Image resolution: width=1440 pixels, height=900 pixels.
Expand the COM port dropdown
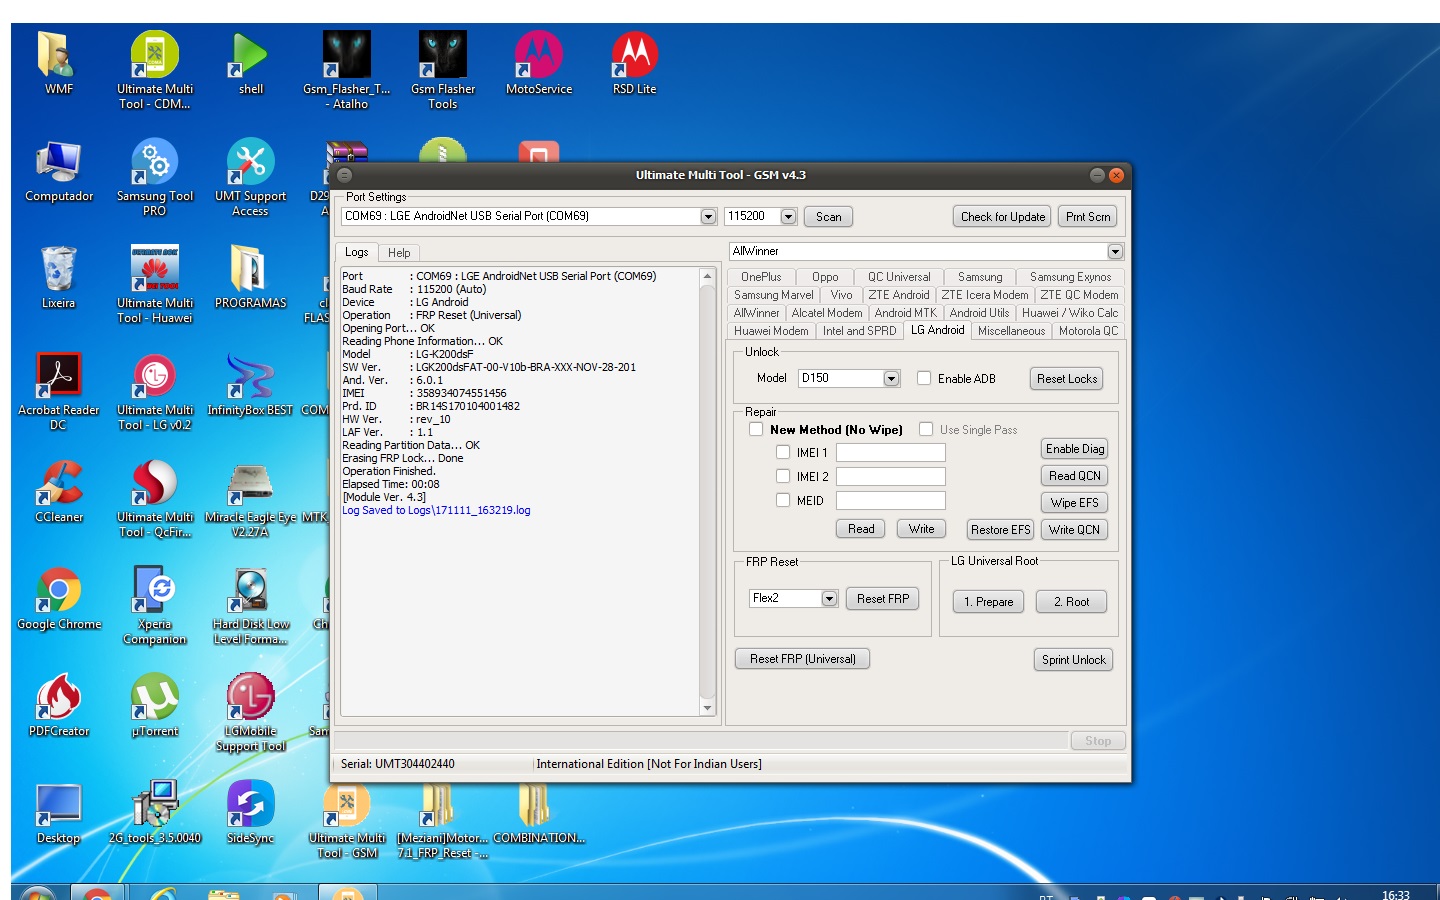click(708, 216)
